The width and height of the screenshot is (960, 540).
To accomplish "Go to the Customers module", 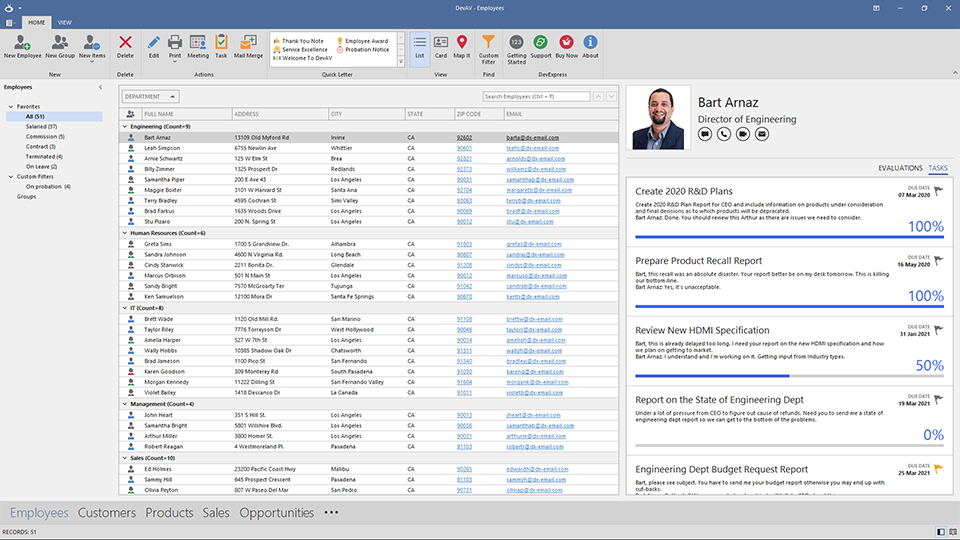I will pyautogui.click(x=107, y=513).
